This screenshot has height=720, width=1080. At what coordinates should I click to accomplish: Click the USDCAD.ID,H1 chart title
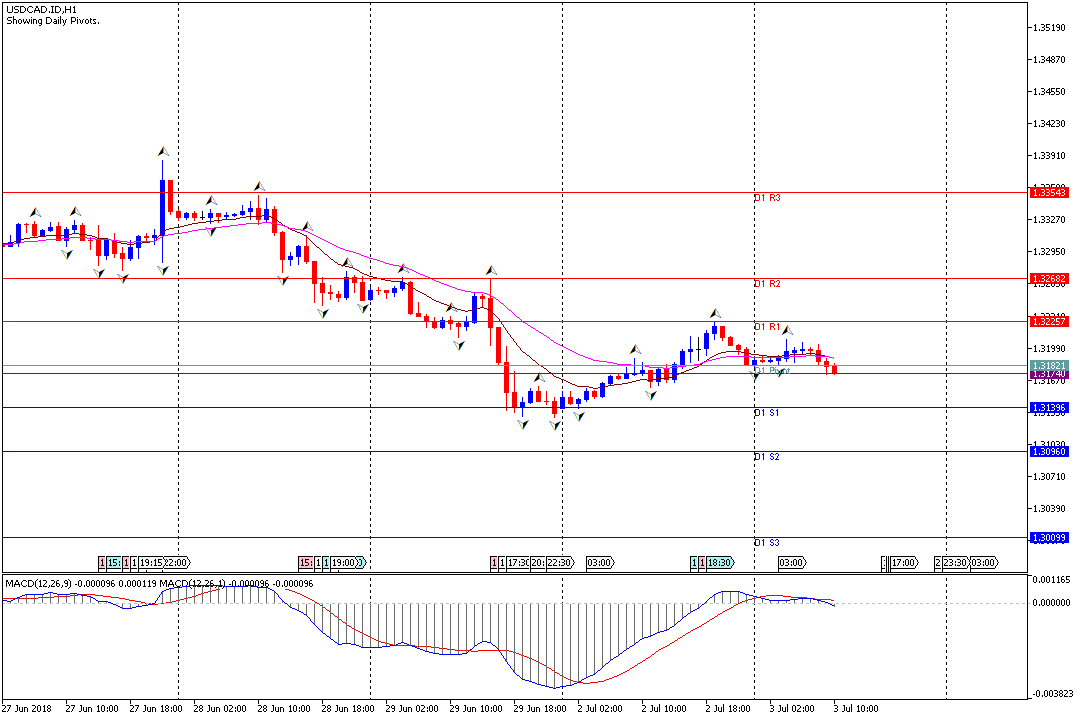[42, 9]
